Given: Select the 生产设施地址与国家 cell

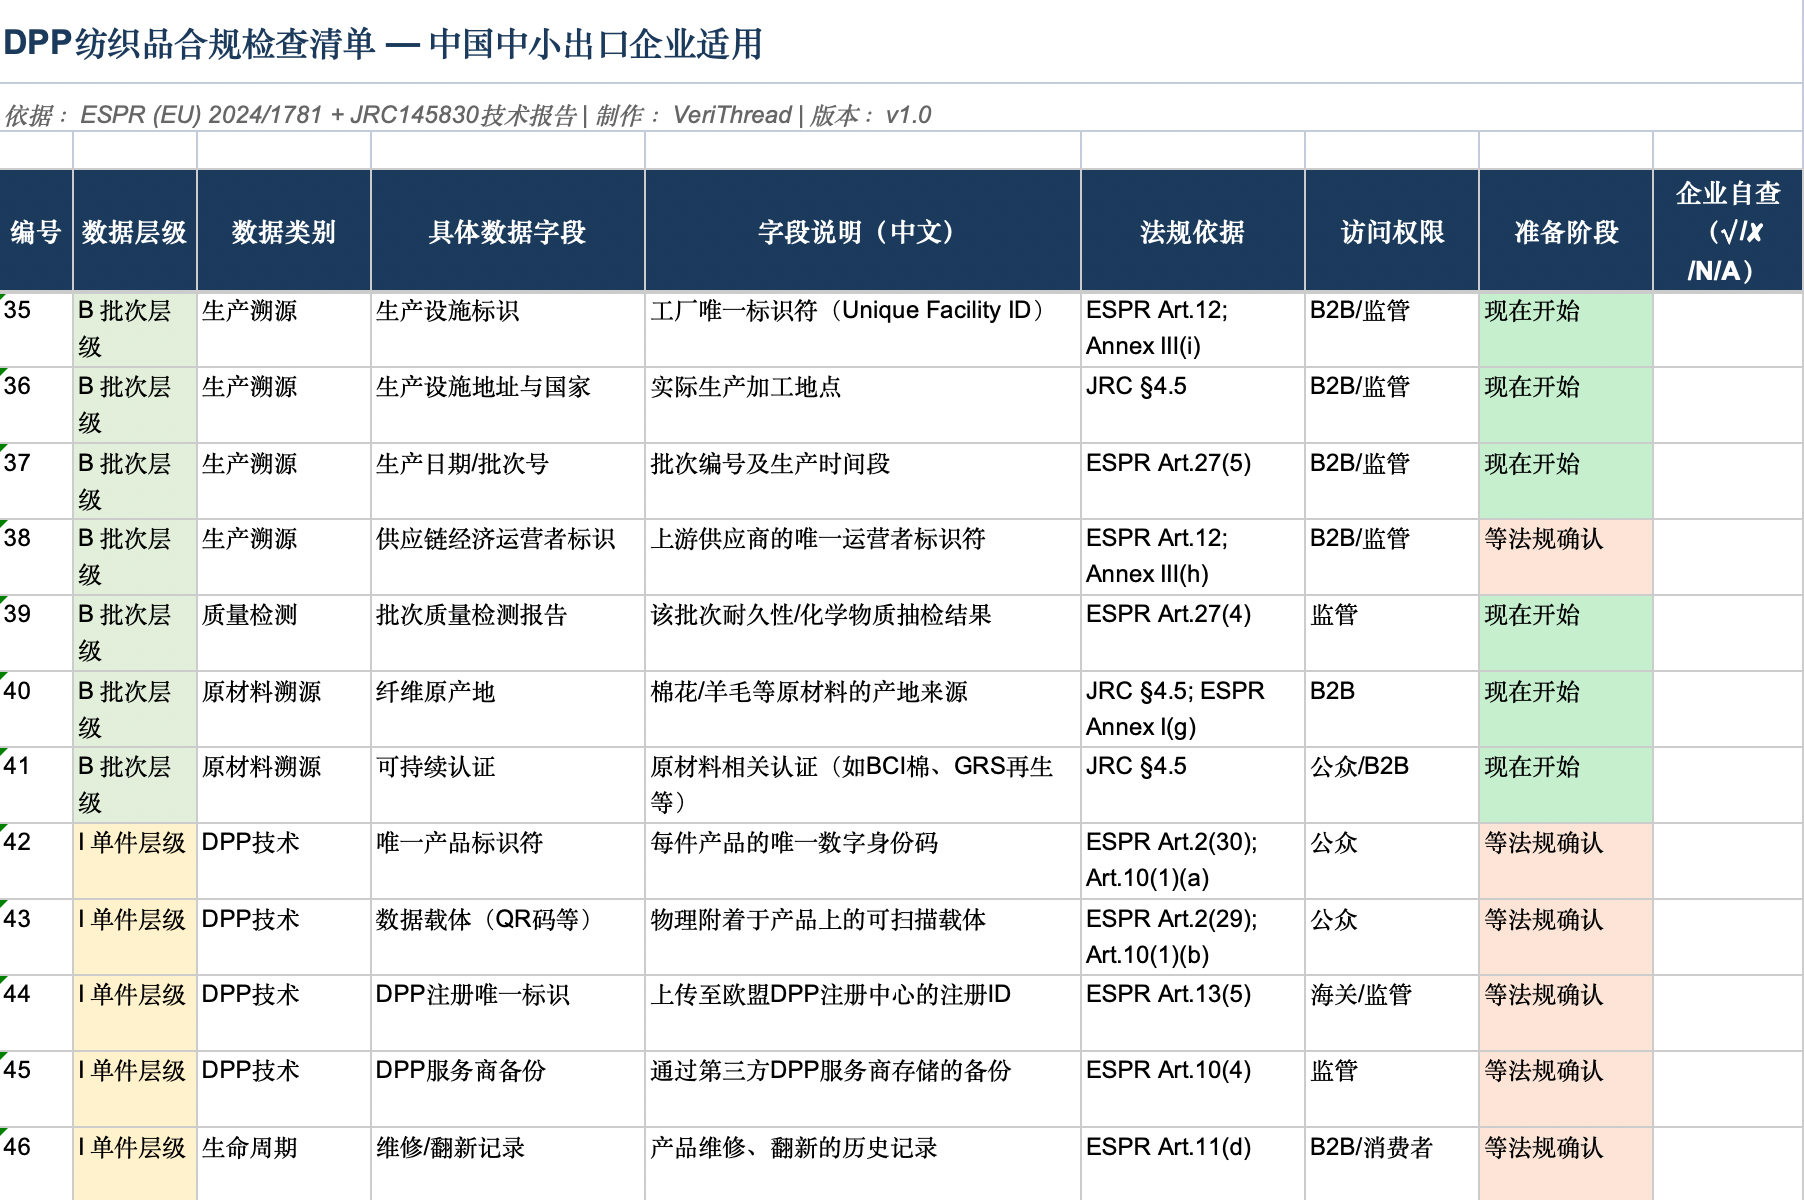Looking at the screenshot, I should click(x=508, y=405).
